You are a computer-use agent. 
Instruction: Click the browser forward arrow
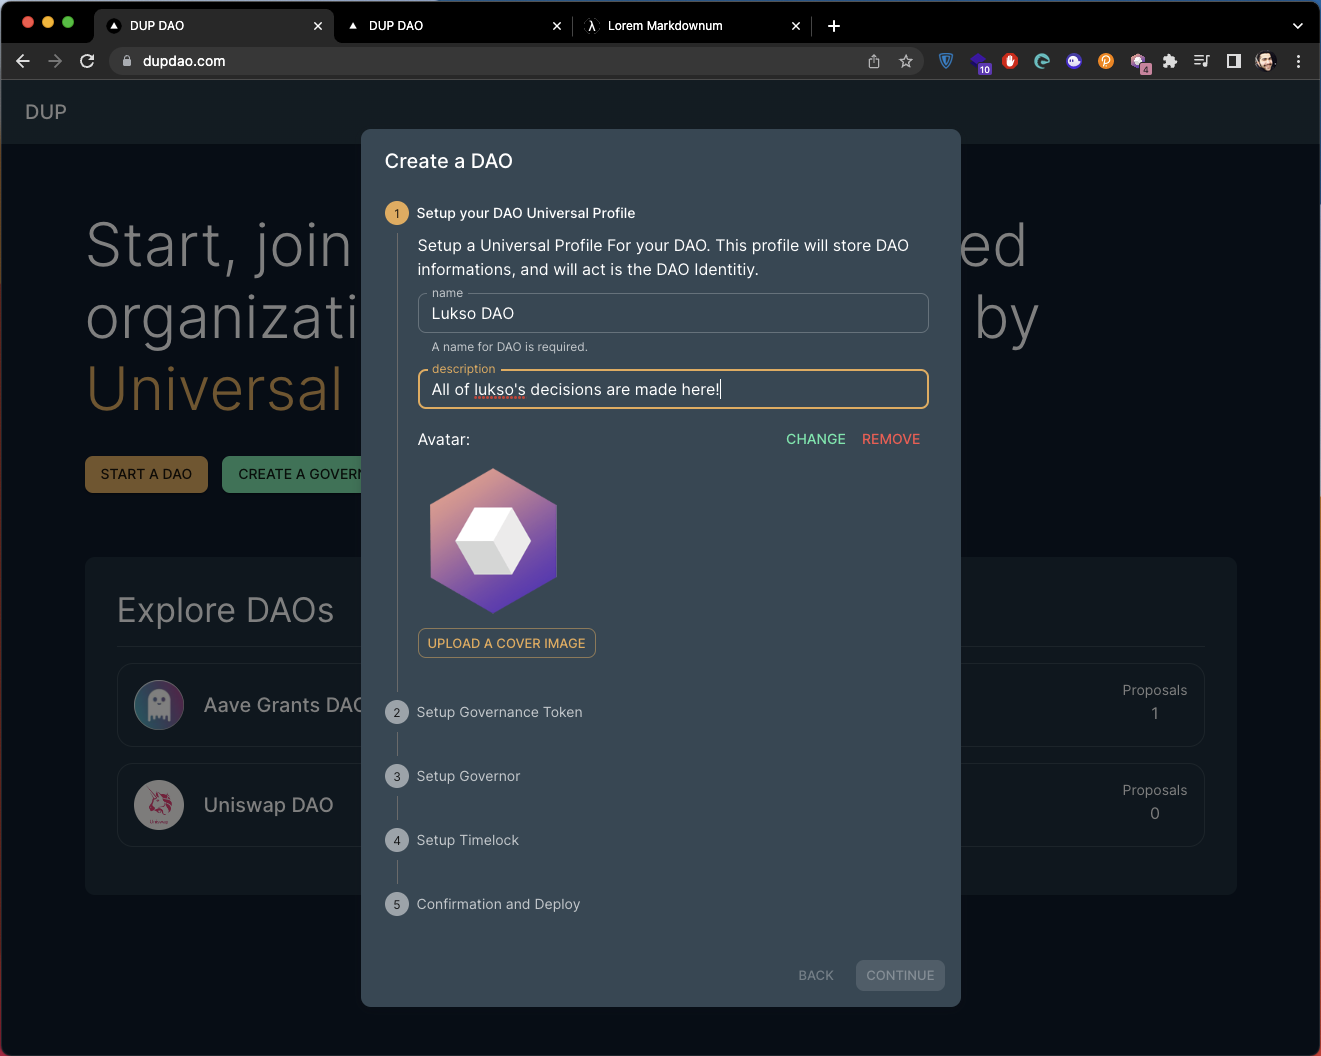(55, 61)
